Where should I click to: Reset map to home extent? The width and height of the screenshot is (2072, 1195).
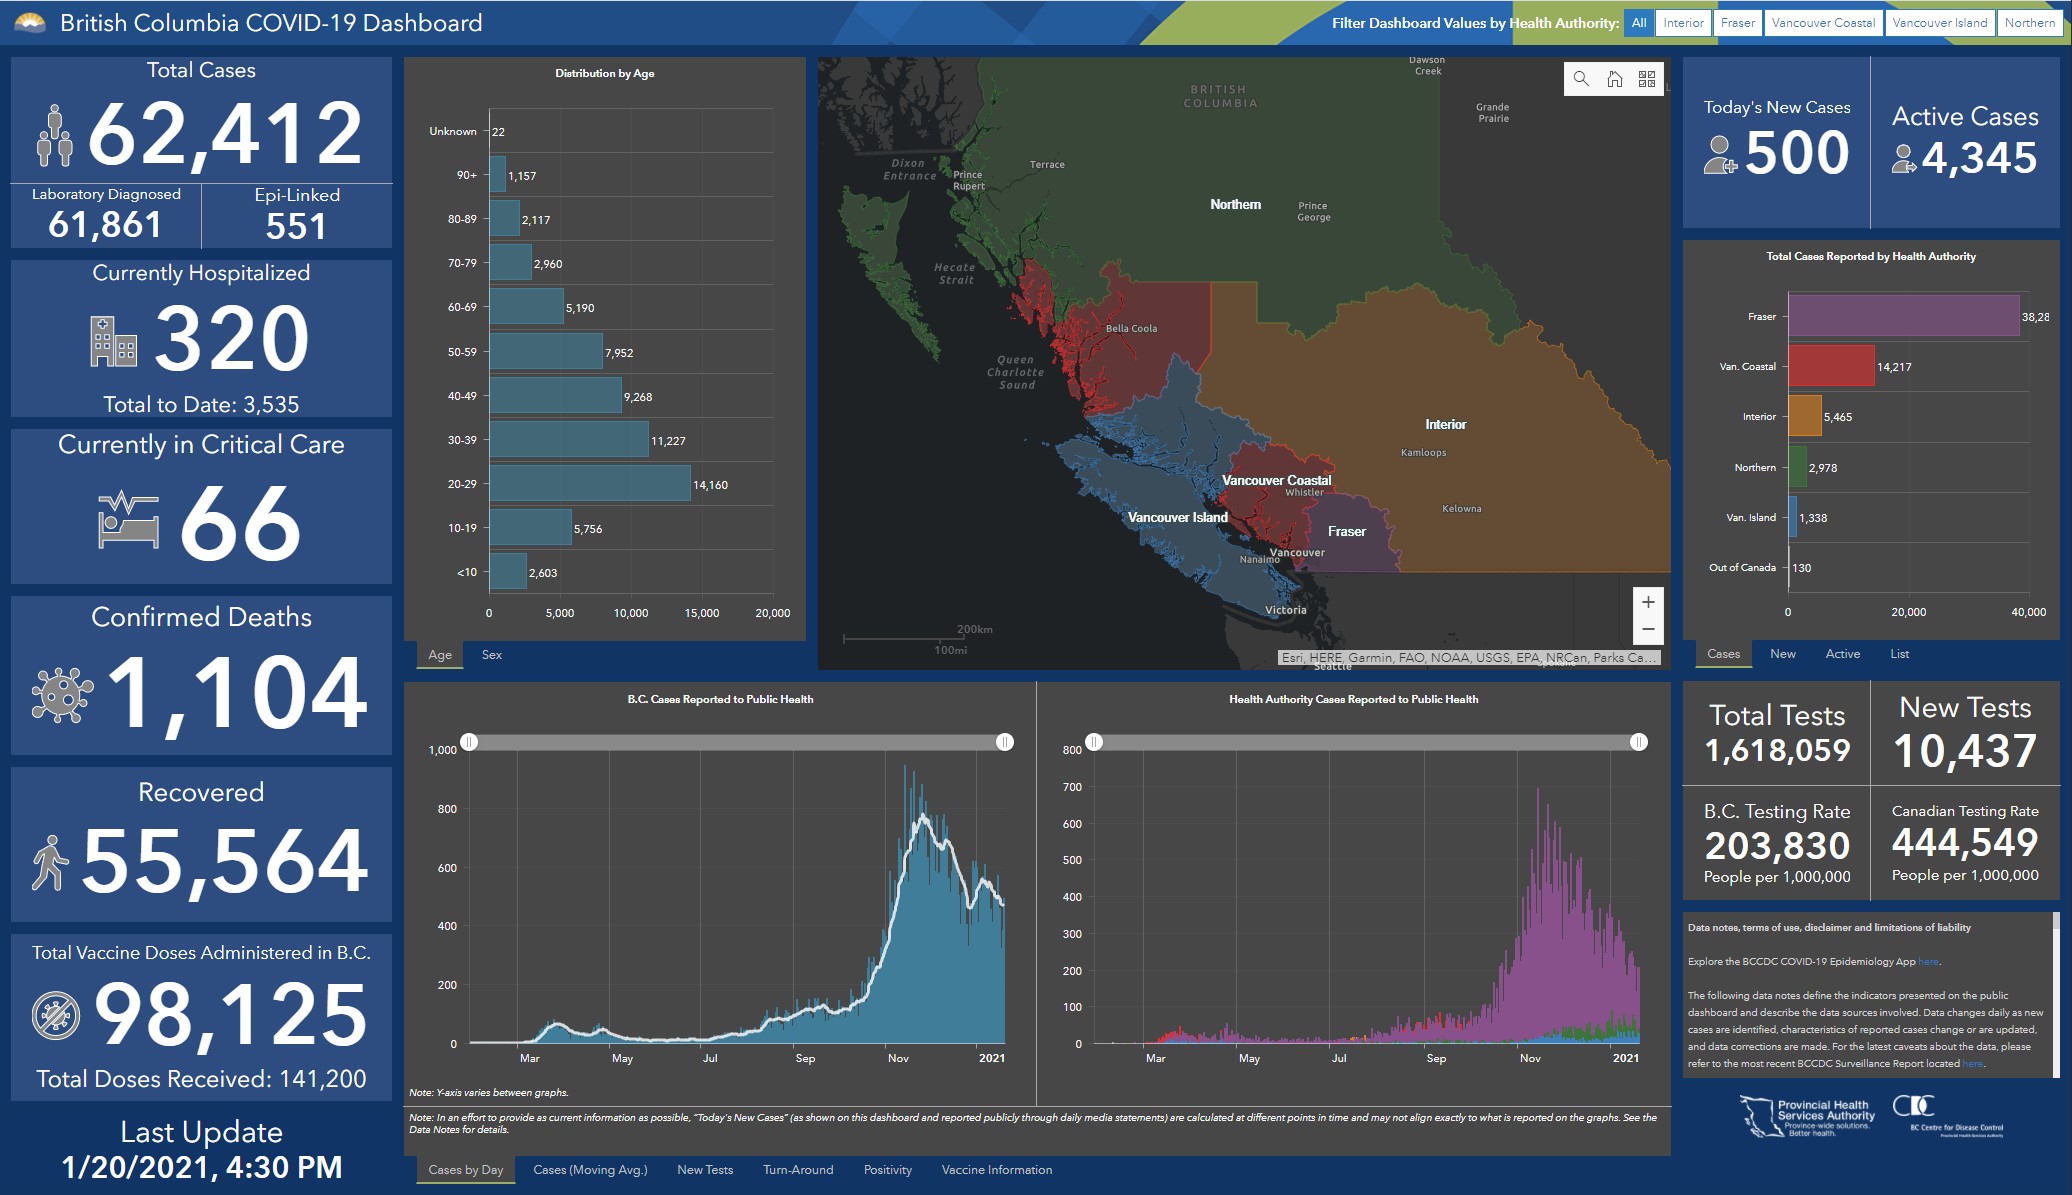pyautogui.click(x=1614, y=79)
